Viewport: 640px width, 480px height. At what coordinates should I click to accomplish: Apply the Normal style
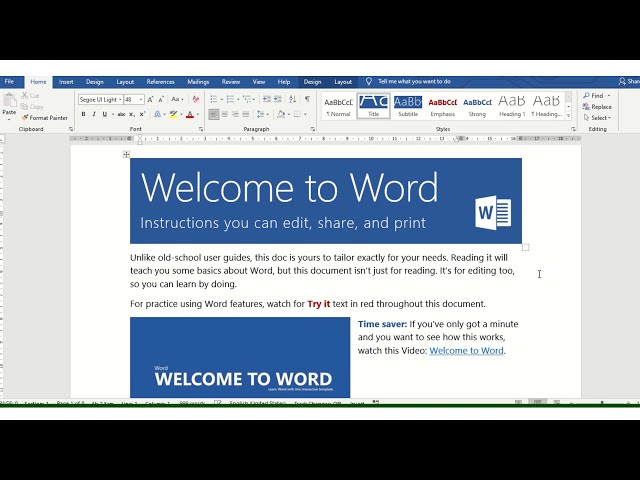[338, 106]
